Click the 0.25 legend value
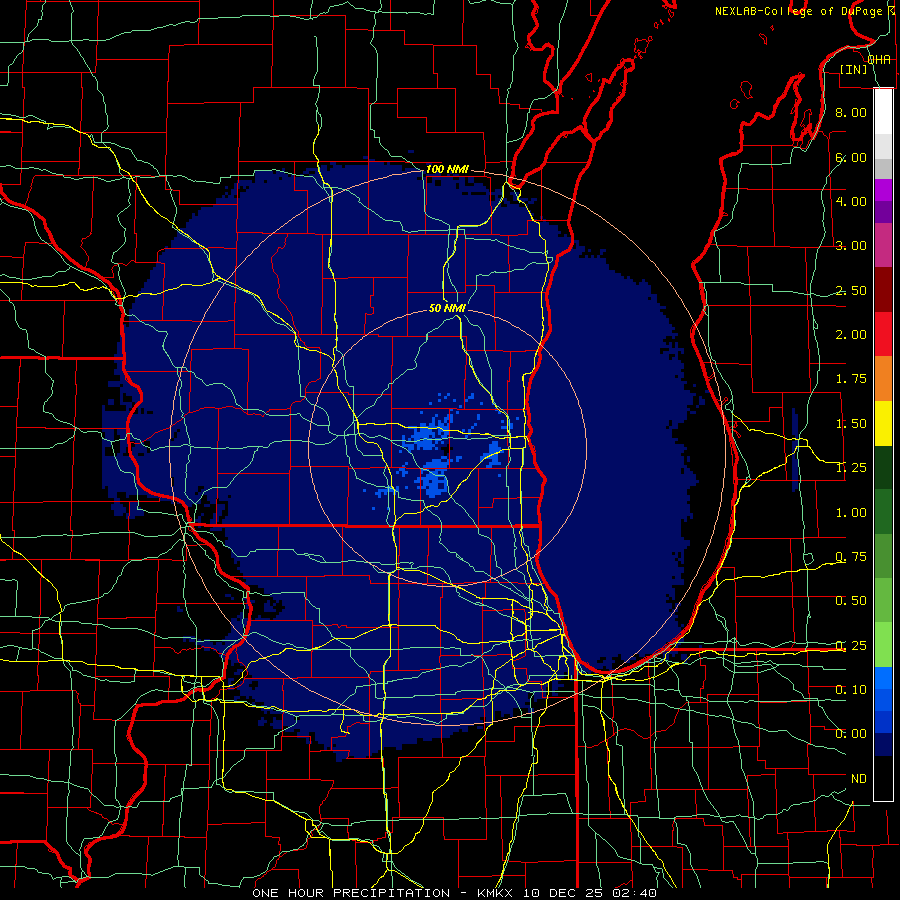This screenshot has width=900, height=900. tap(851, 646)
